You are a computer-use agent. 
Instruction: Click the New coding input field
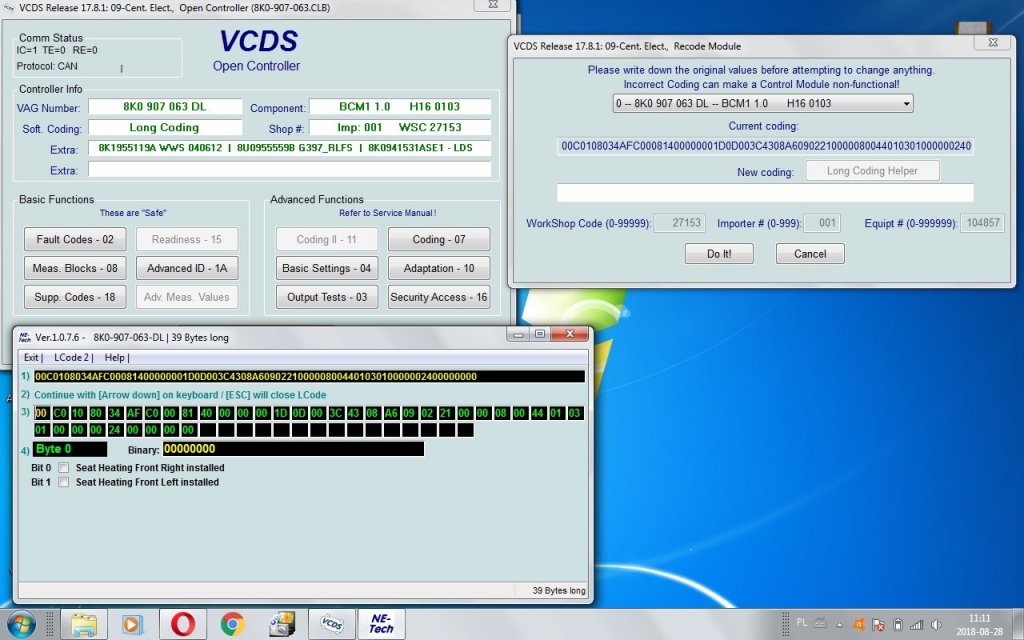pos(765,192)
